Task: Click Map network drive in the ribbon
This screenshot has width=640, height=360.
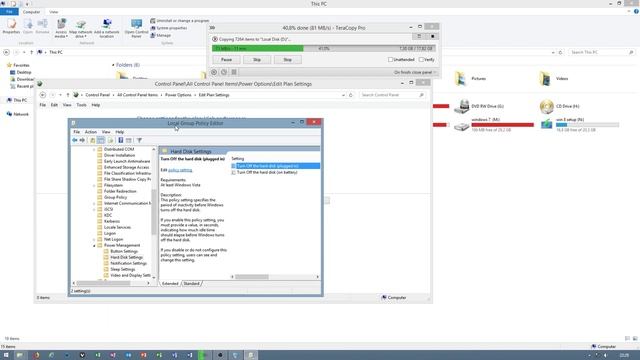Action: (x=81, y=28)
